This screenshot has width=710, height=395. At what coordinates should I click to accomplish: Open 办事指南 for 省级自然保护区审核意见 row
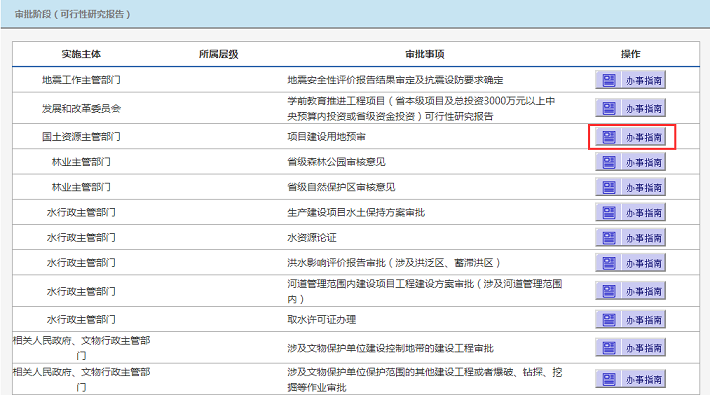(x=630, y=188)
